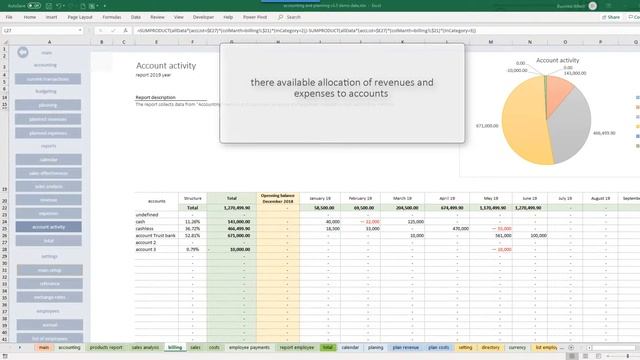
Task: Click the sheet tab scroll right arrow
Action: pos(20,347)
